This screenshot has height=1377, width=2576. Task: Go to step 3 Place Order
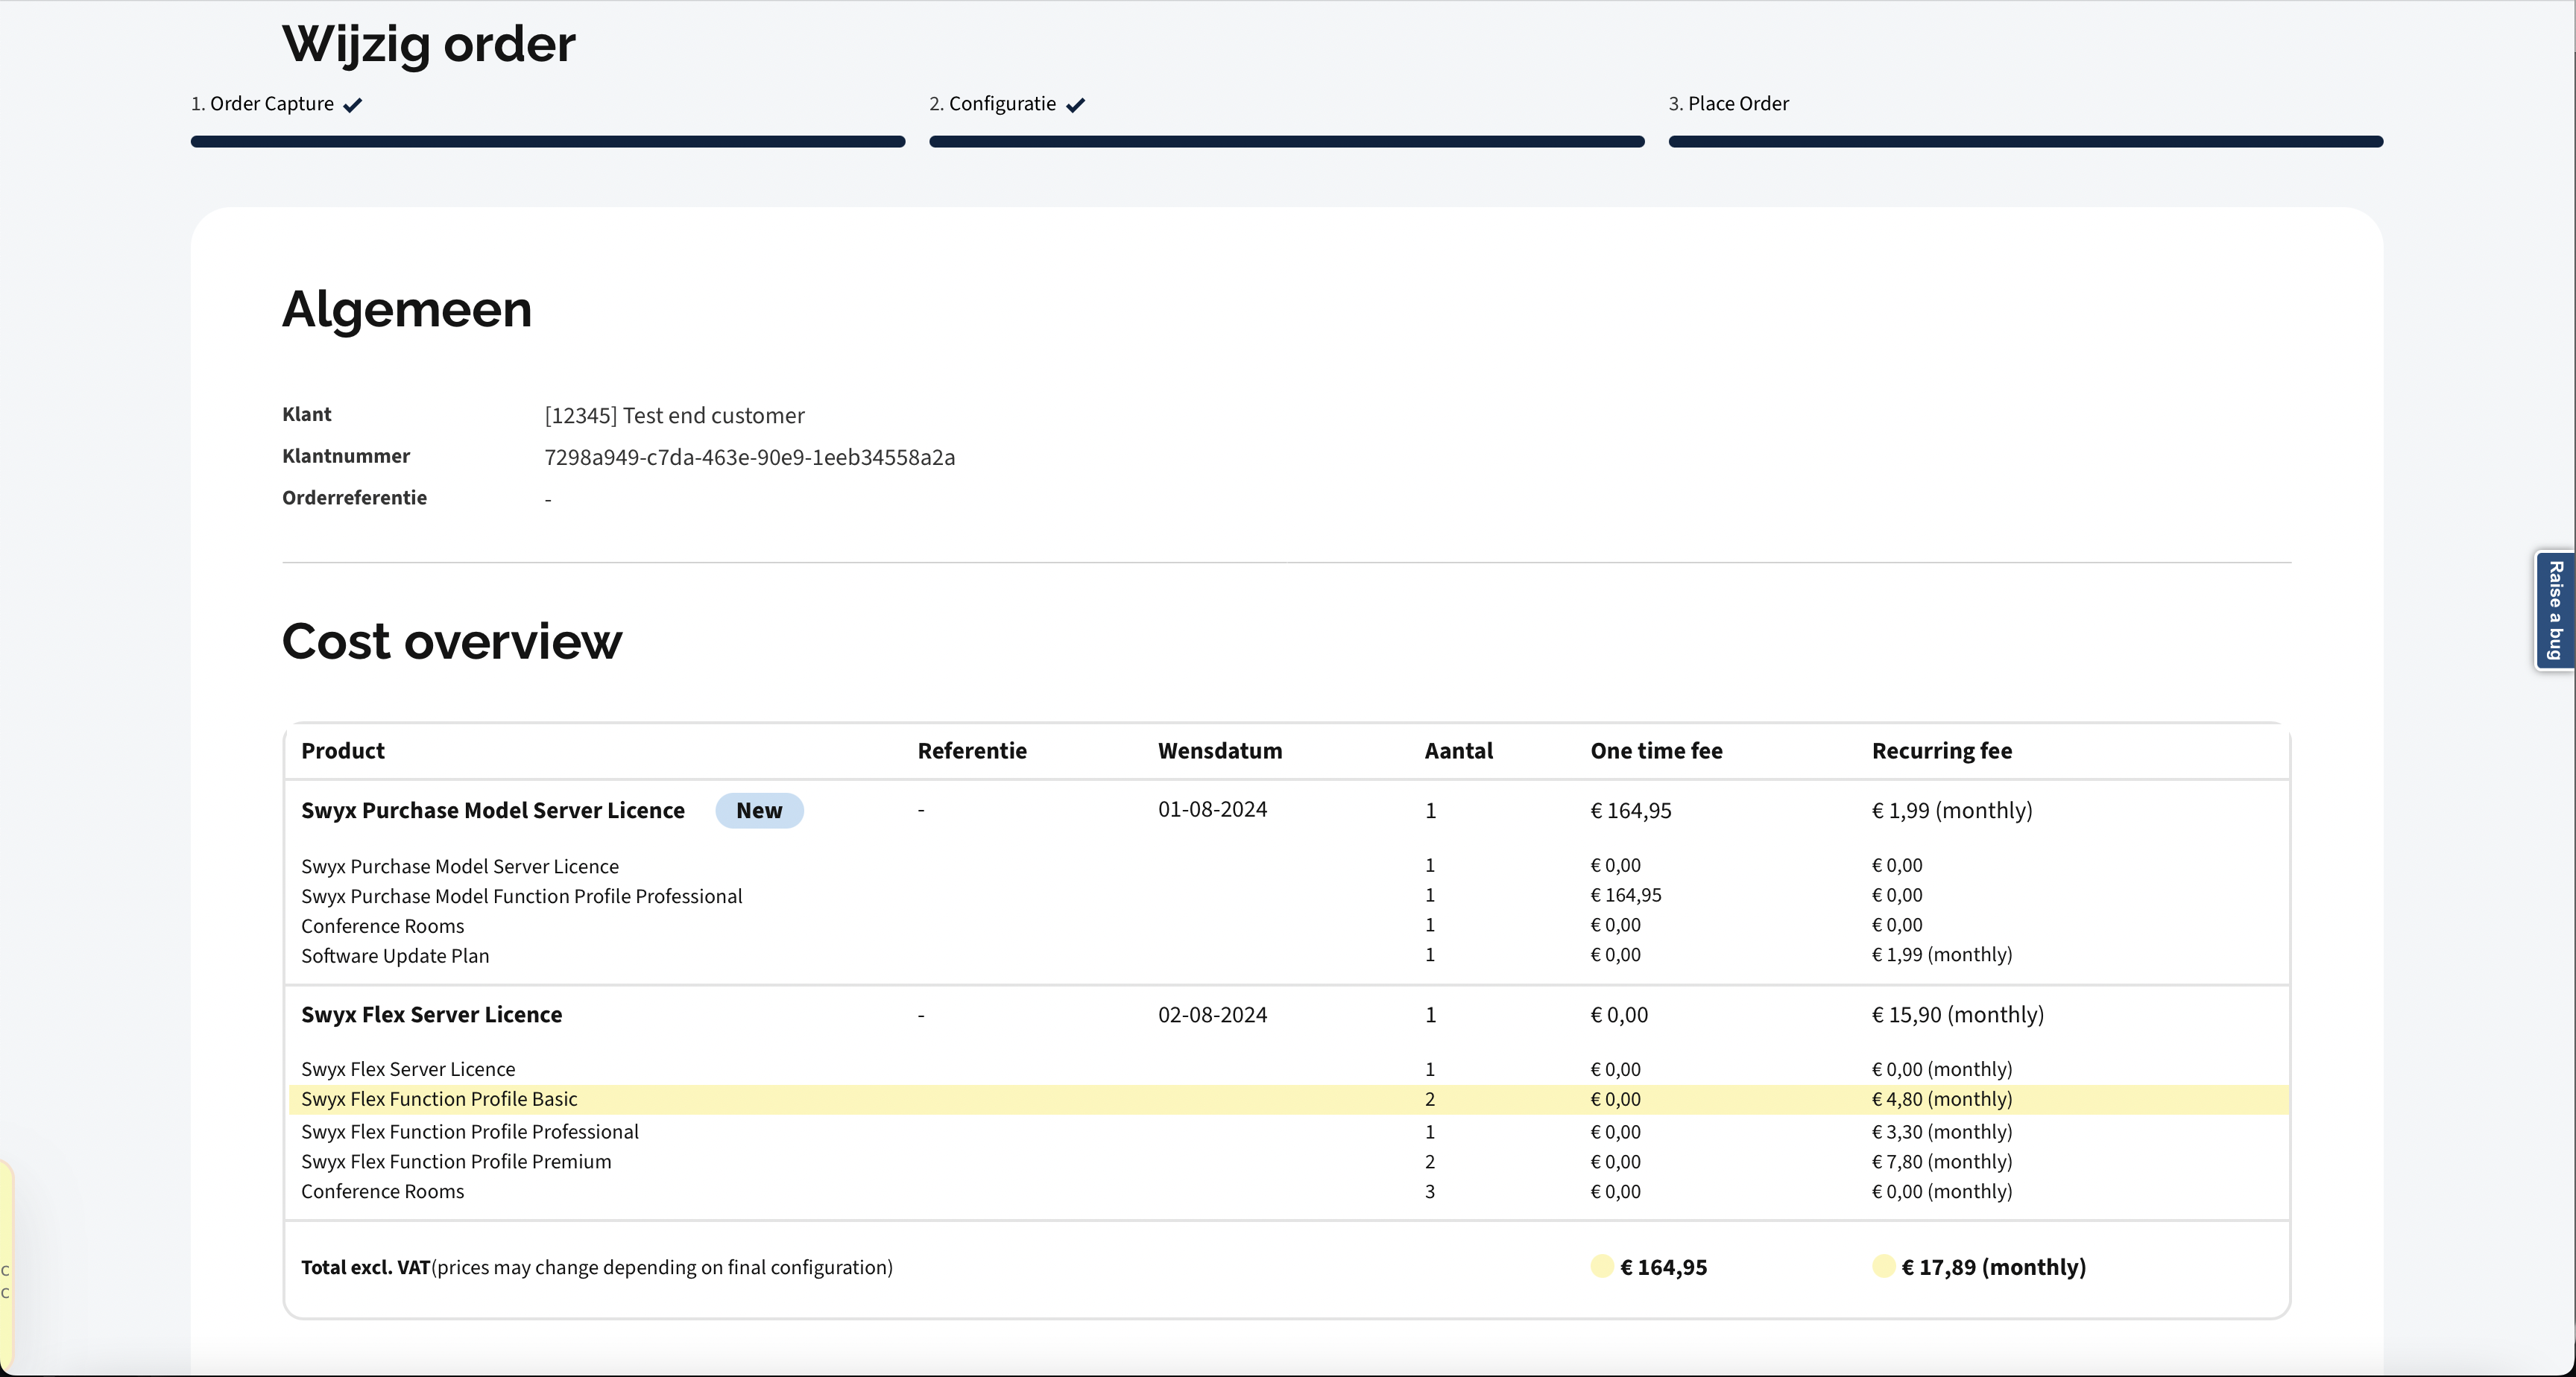tap(1728, 104)
